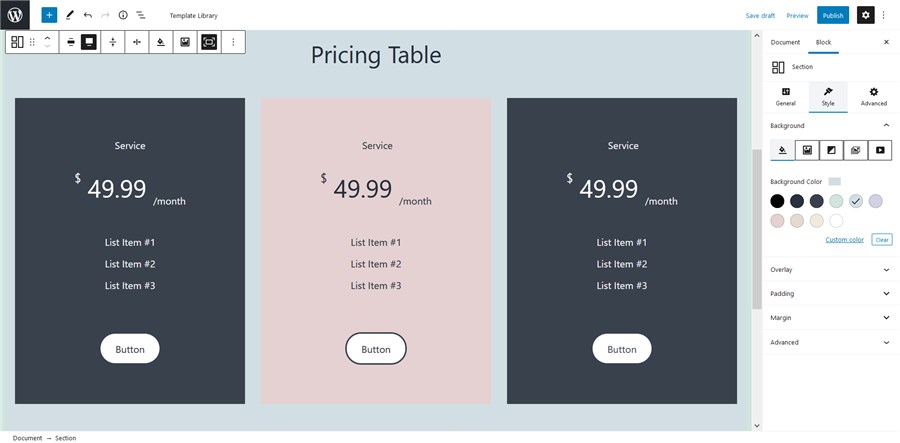Image resolution: width=900 pixels, height=443 pixels.
Task: Click the WordPress logo icon
Action: pyautogui.click(x=15, y=15)
